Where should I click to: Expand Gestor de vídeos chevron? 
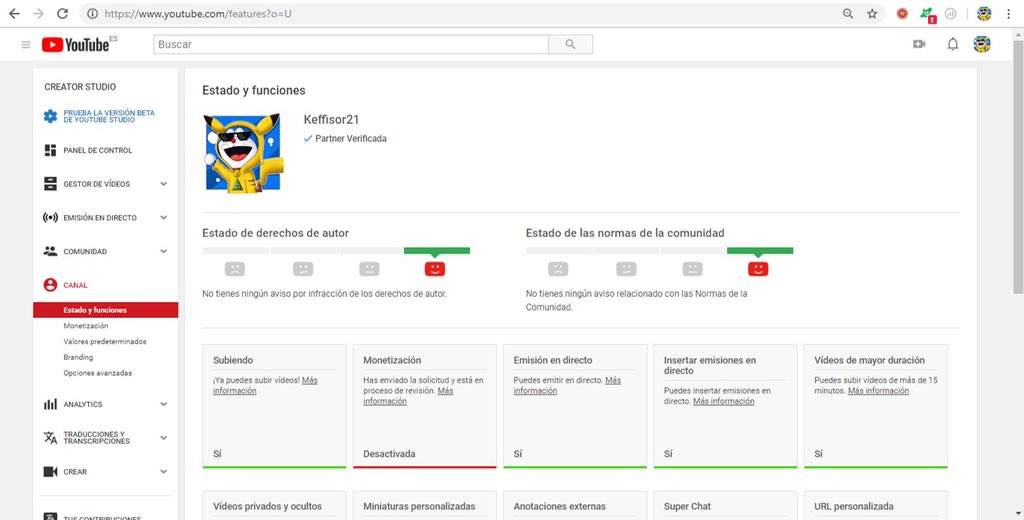pyautogui.click(x=163, y=184)
